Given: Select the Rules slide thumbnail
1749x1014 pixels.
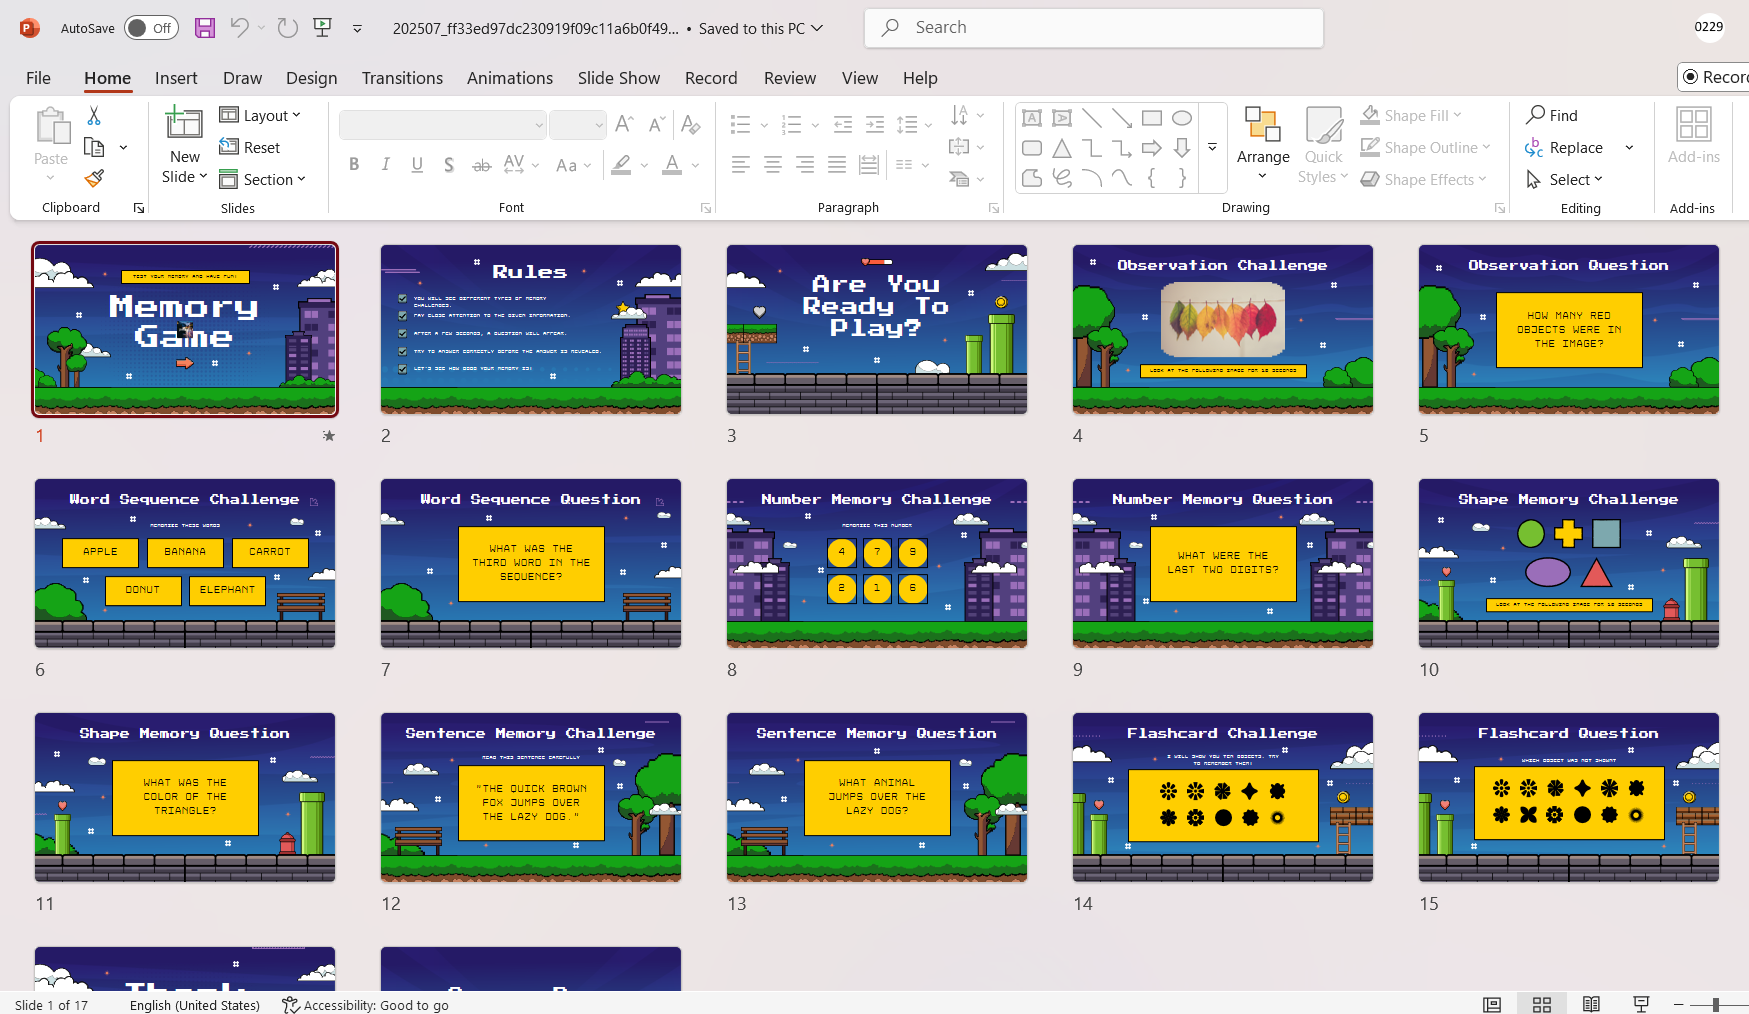Looking at the screenshot, I should (531, 329).
